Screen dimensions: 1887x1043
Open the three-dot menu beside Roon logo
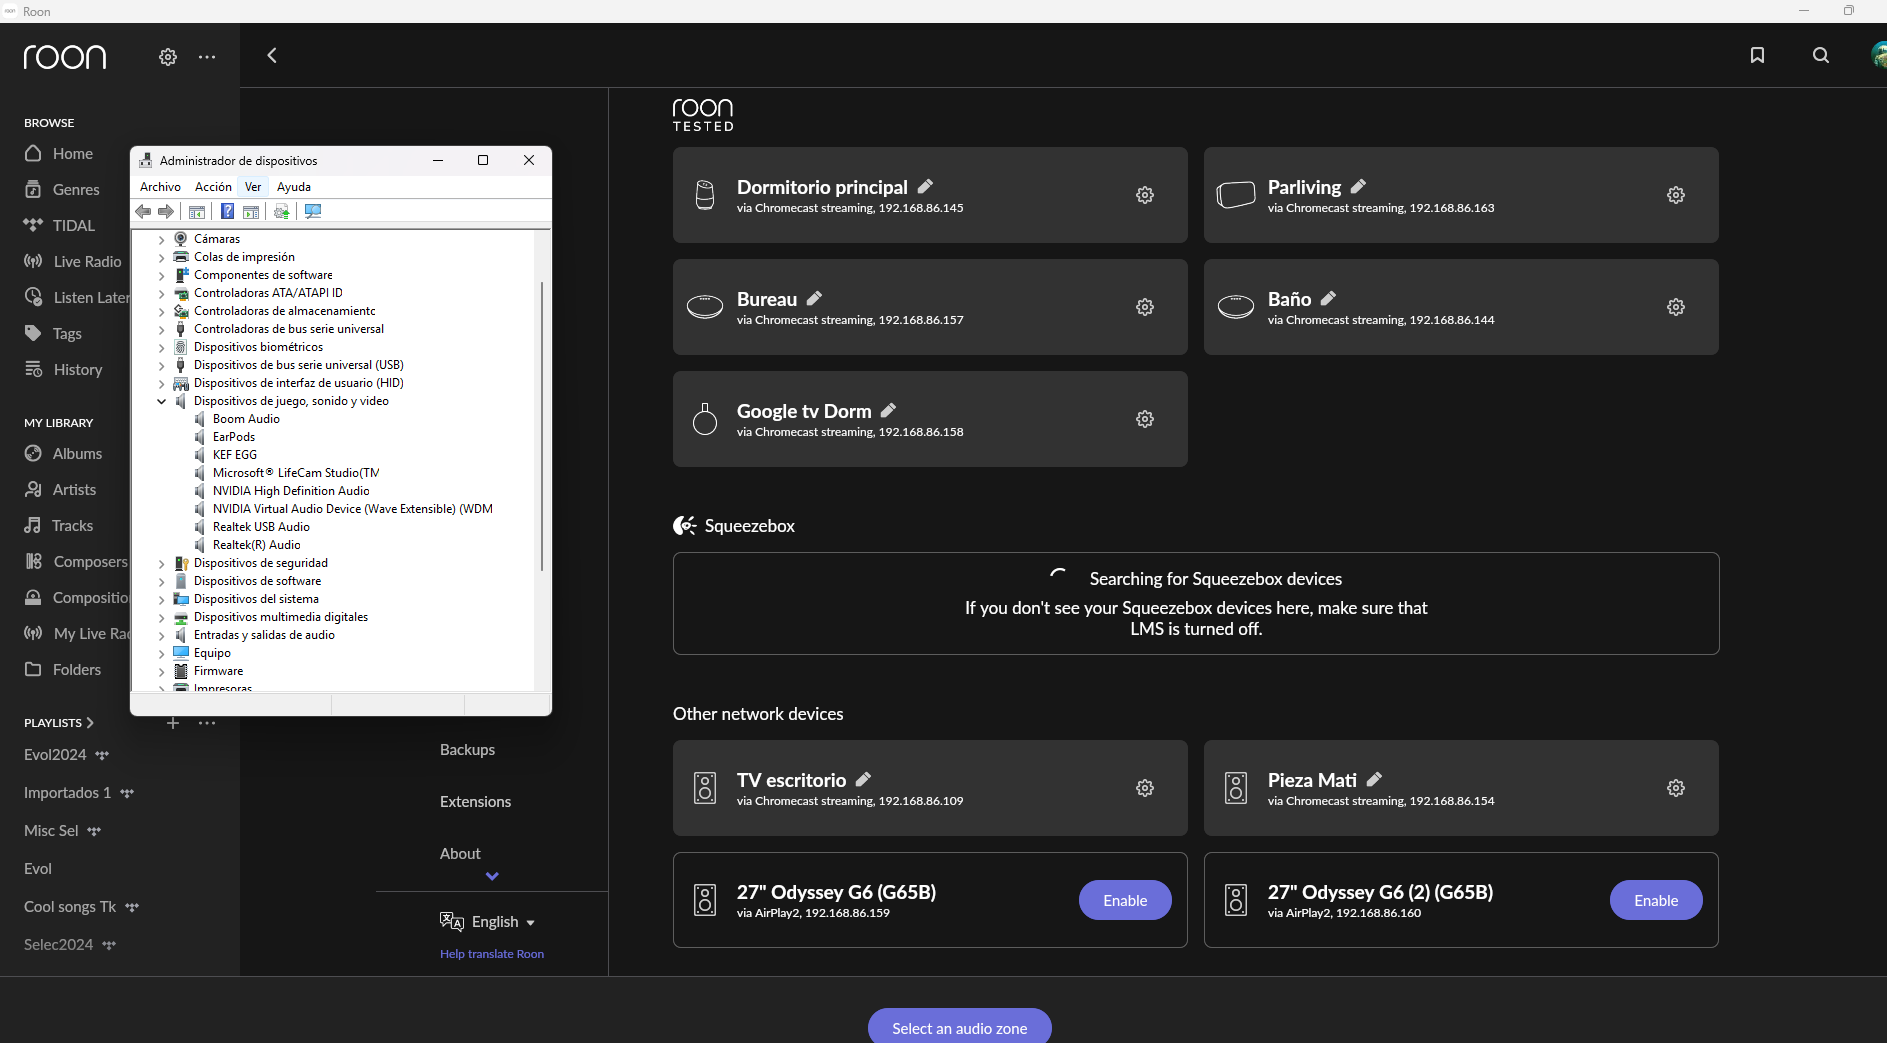[x=207, y=57]
